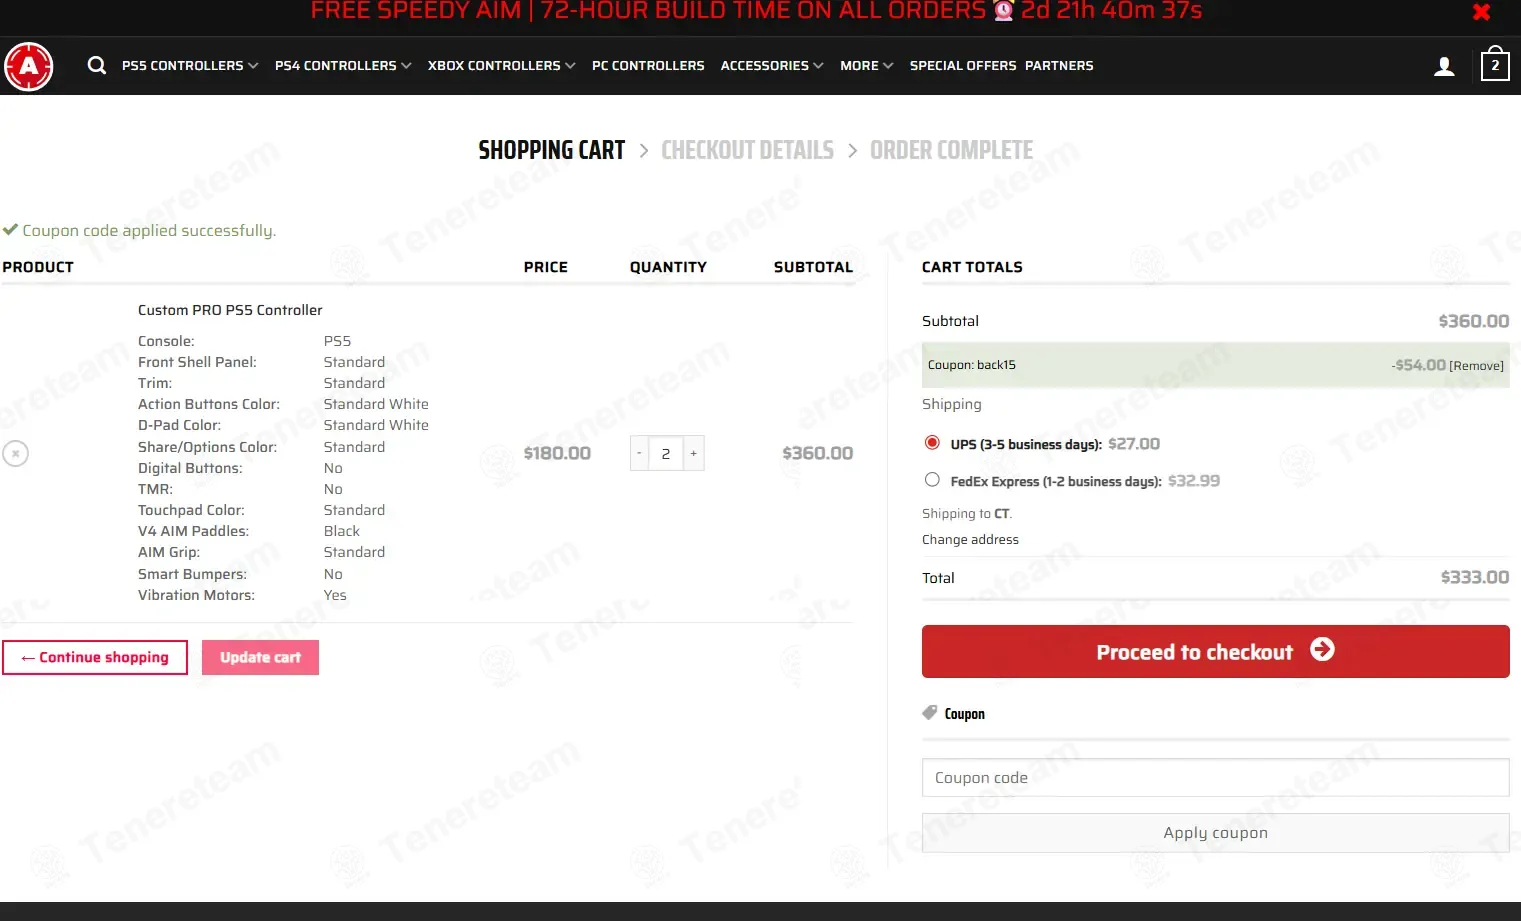Click the quantity number field
The height and width of the screenshot is (921, 1521).
(666, 453)
